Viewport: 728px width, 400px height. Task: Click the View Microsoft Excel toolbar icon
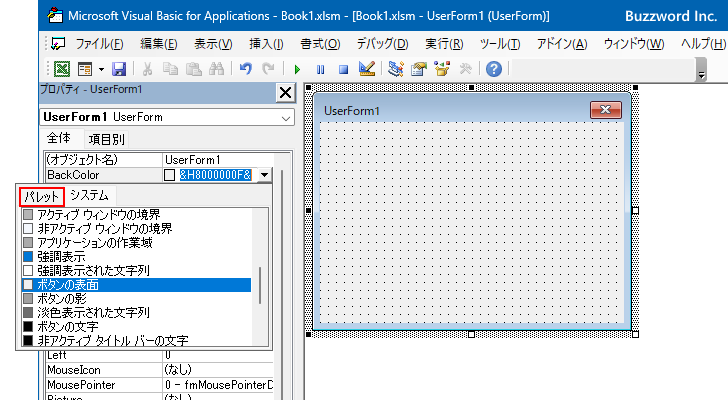coord(62,69)
